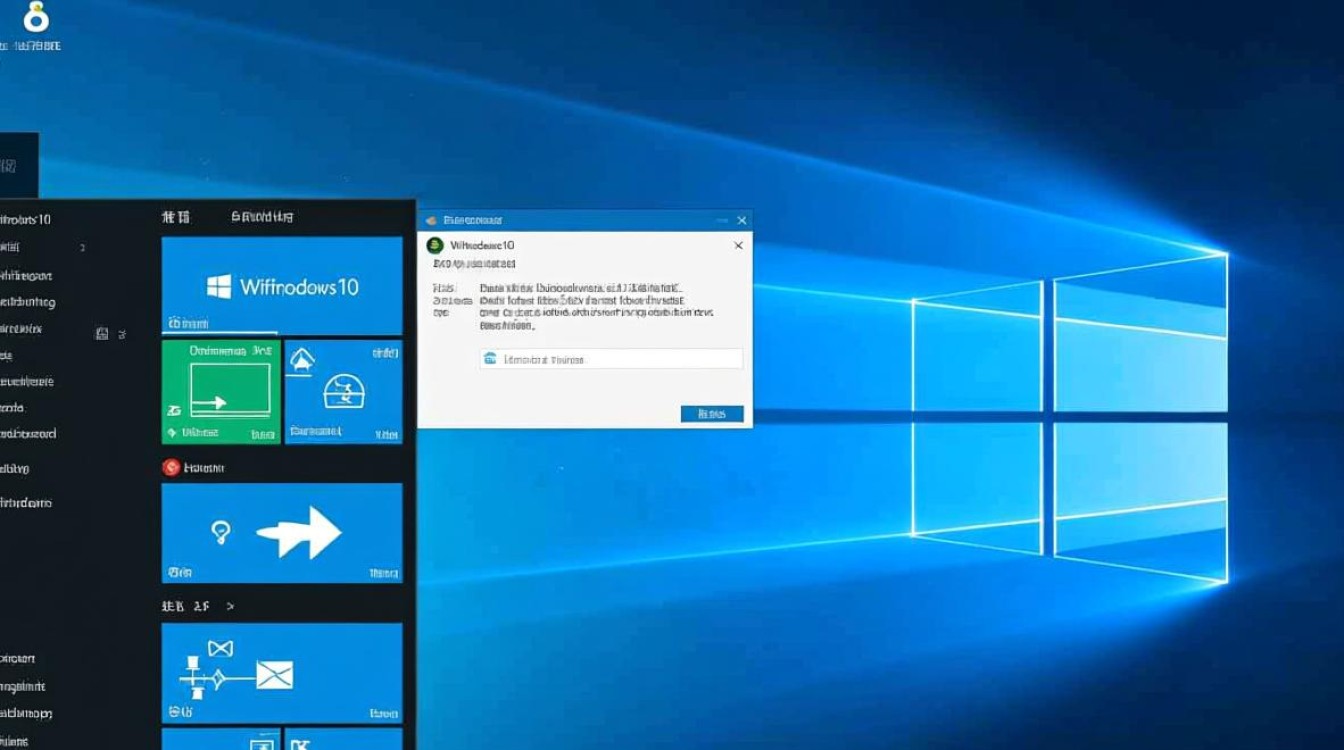Expand the chevron next to tile group header

coord(230,606)
